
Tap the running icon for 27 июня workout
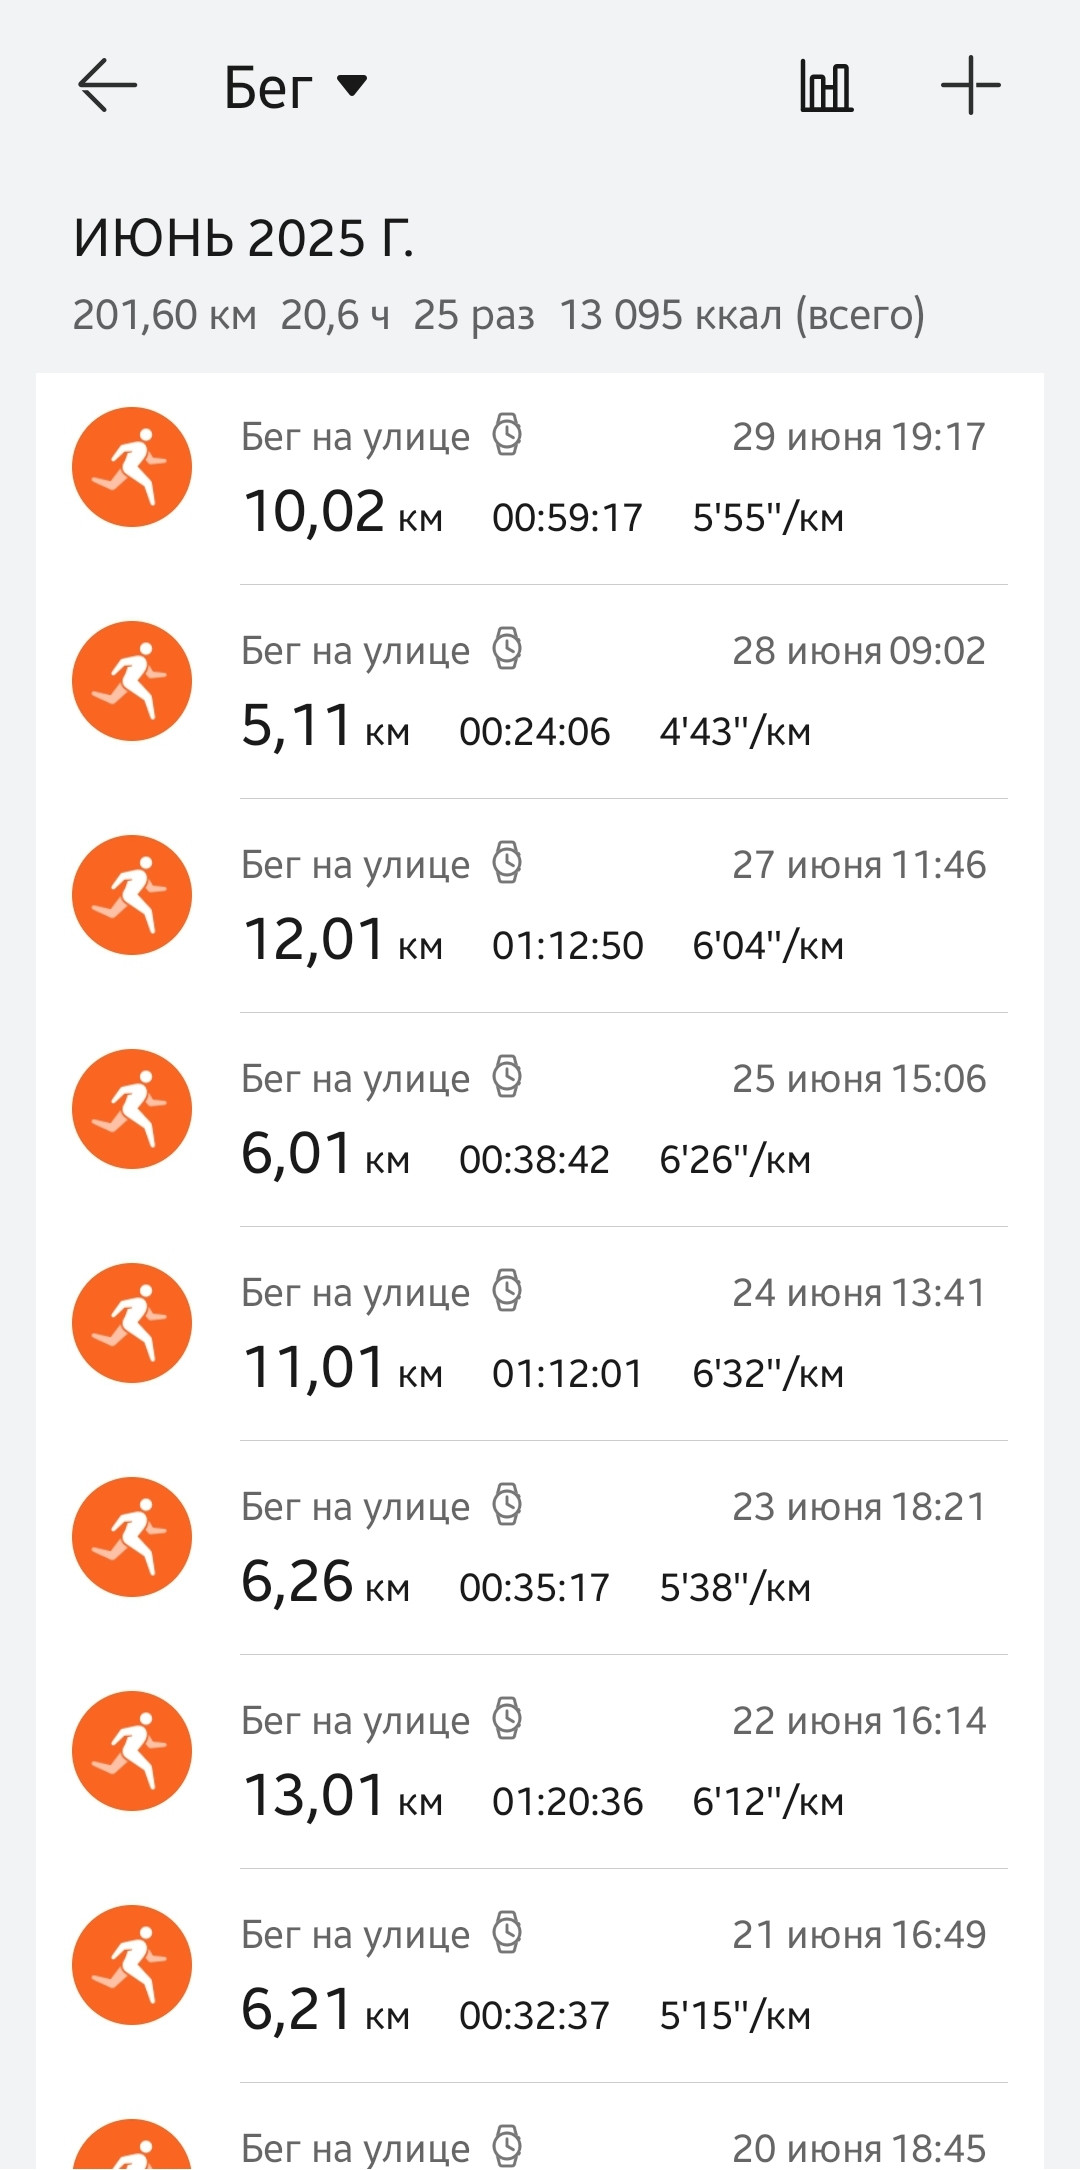[x=132, y=895]
